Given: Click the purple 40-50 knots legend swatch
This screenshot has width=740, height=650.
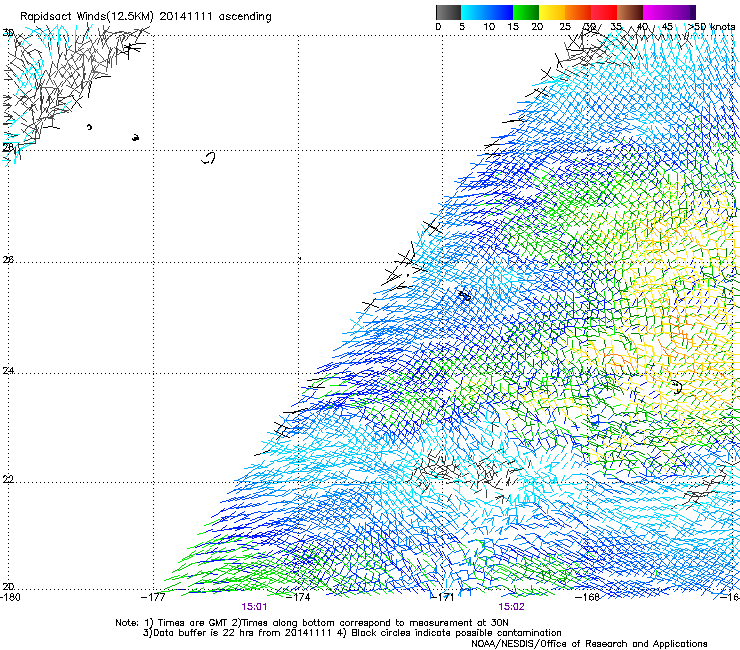Looking at the screenshot, I should (669, 12).
